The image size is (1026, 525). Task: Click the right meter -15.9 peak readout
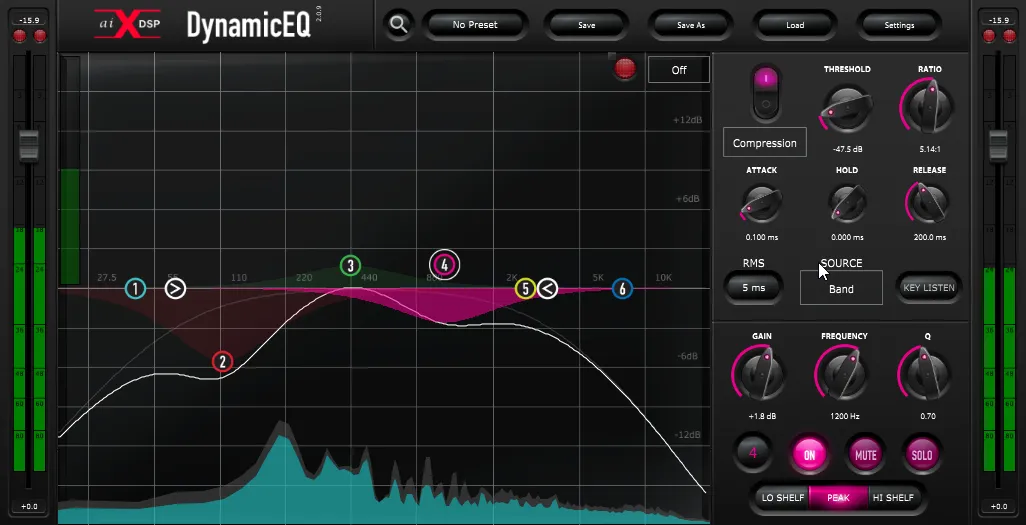click(998, 20)
